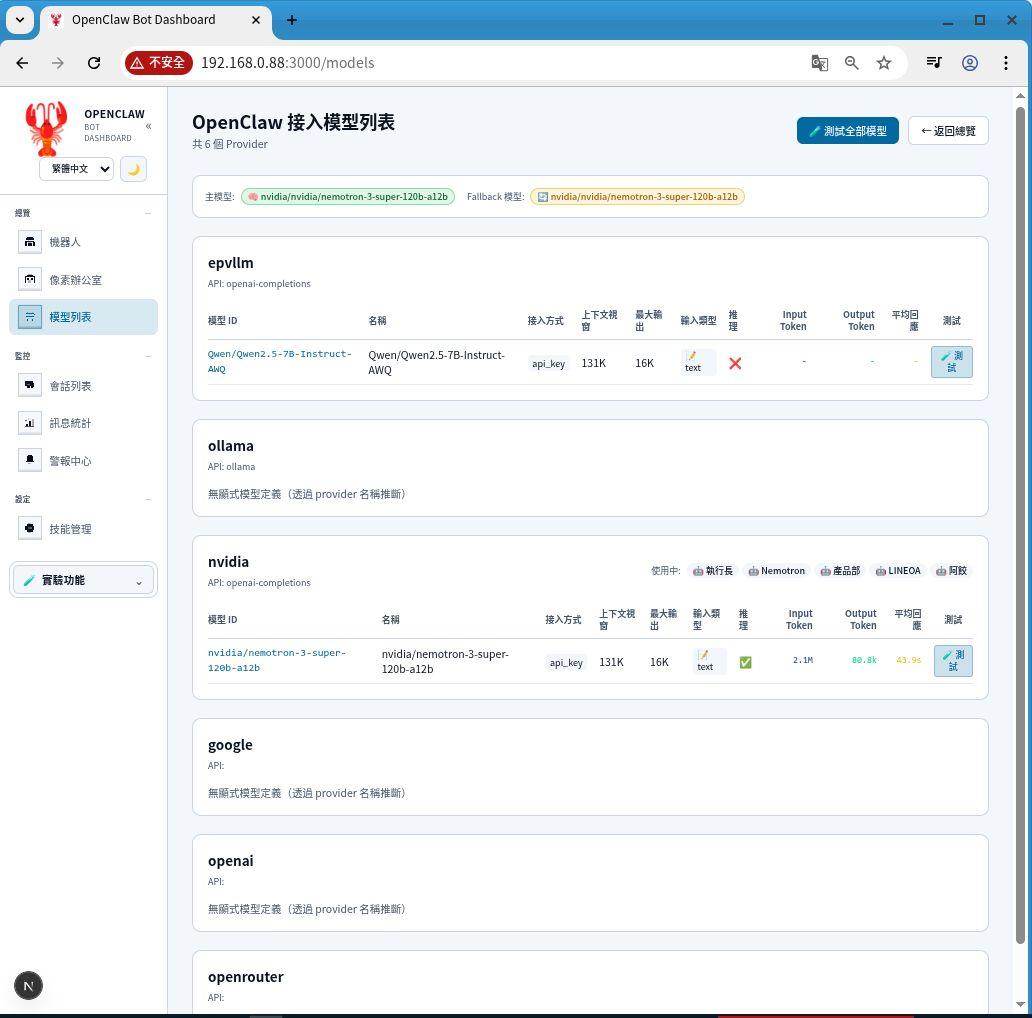This screenshot has height=1018, width=1032.
Task: Click the 2.1M Input Token value
Action: coord(802,660)
